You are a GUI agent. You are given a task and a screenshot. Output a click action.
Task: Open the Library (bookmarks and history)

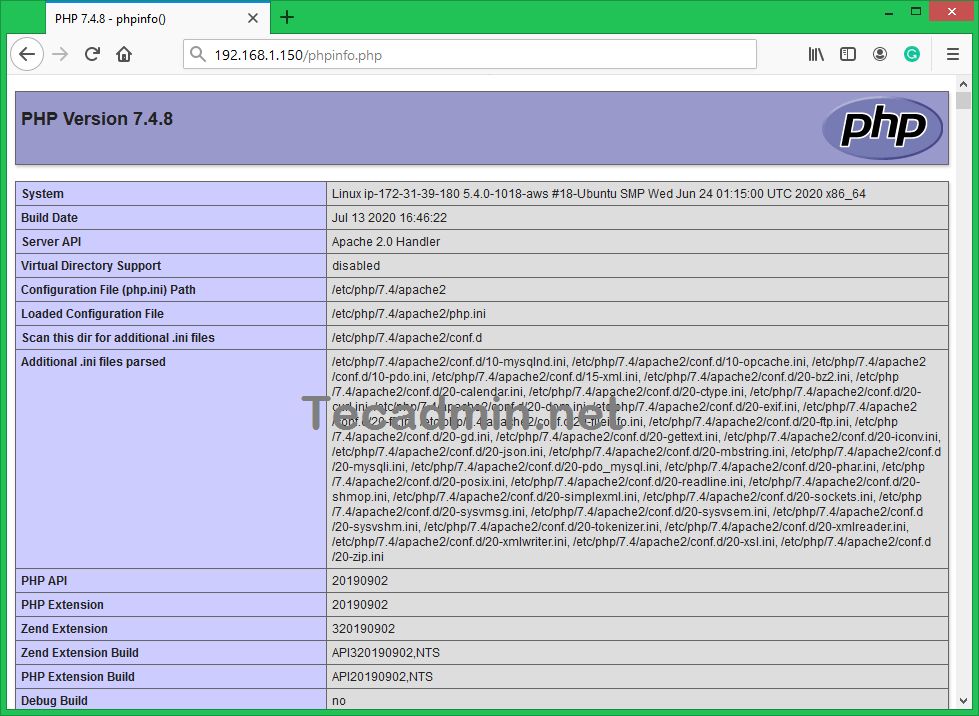[x=816, y=54]
